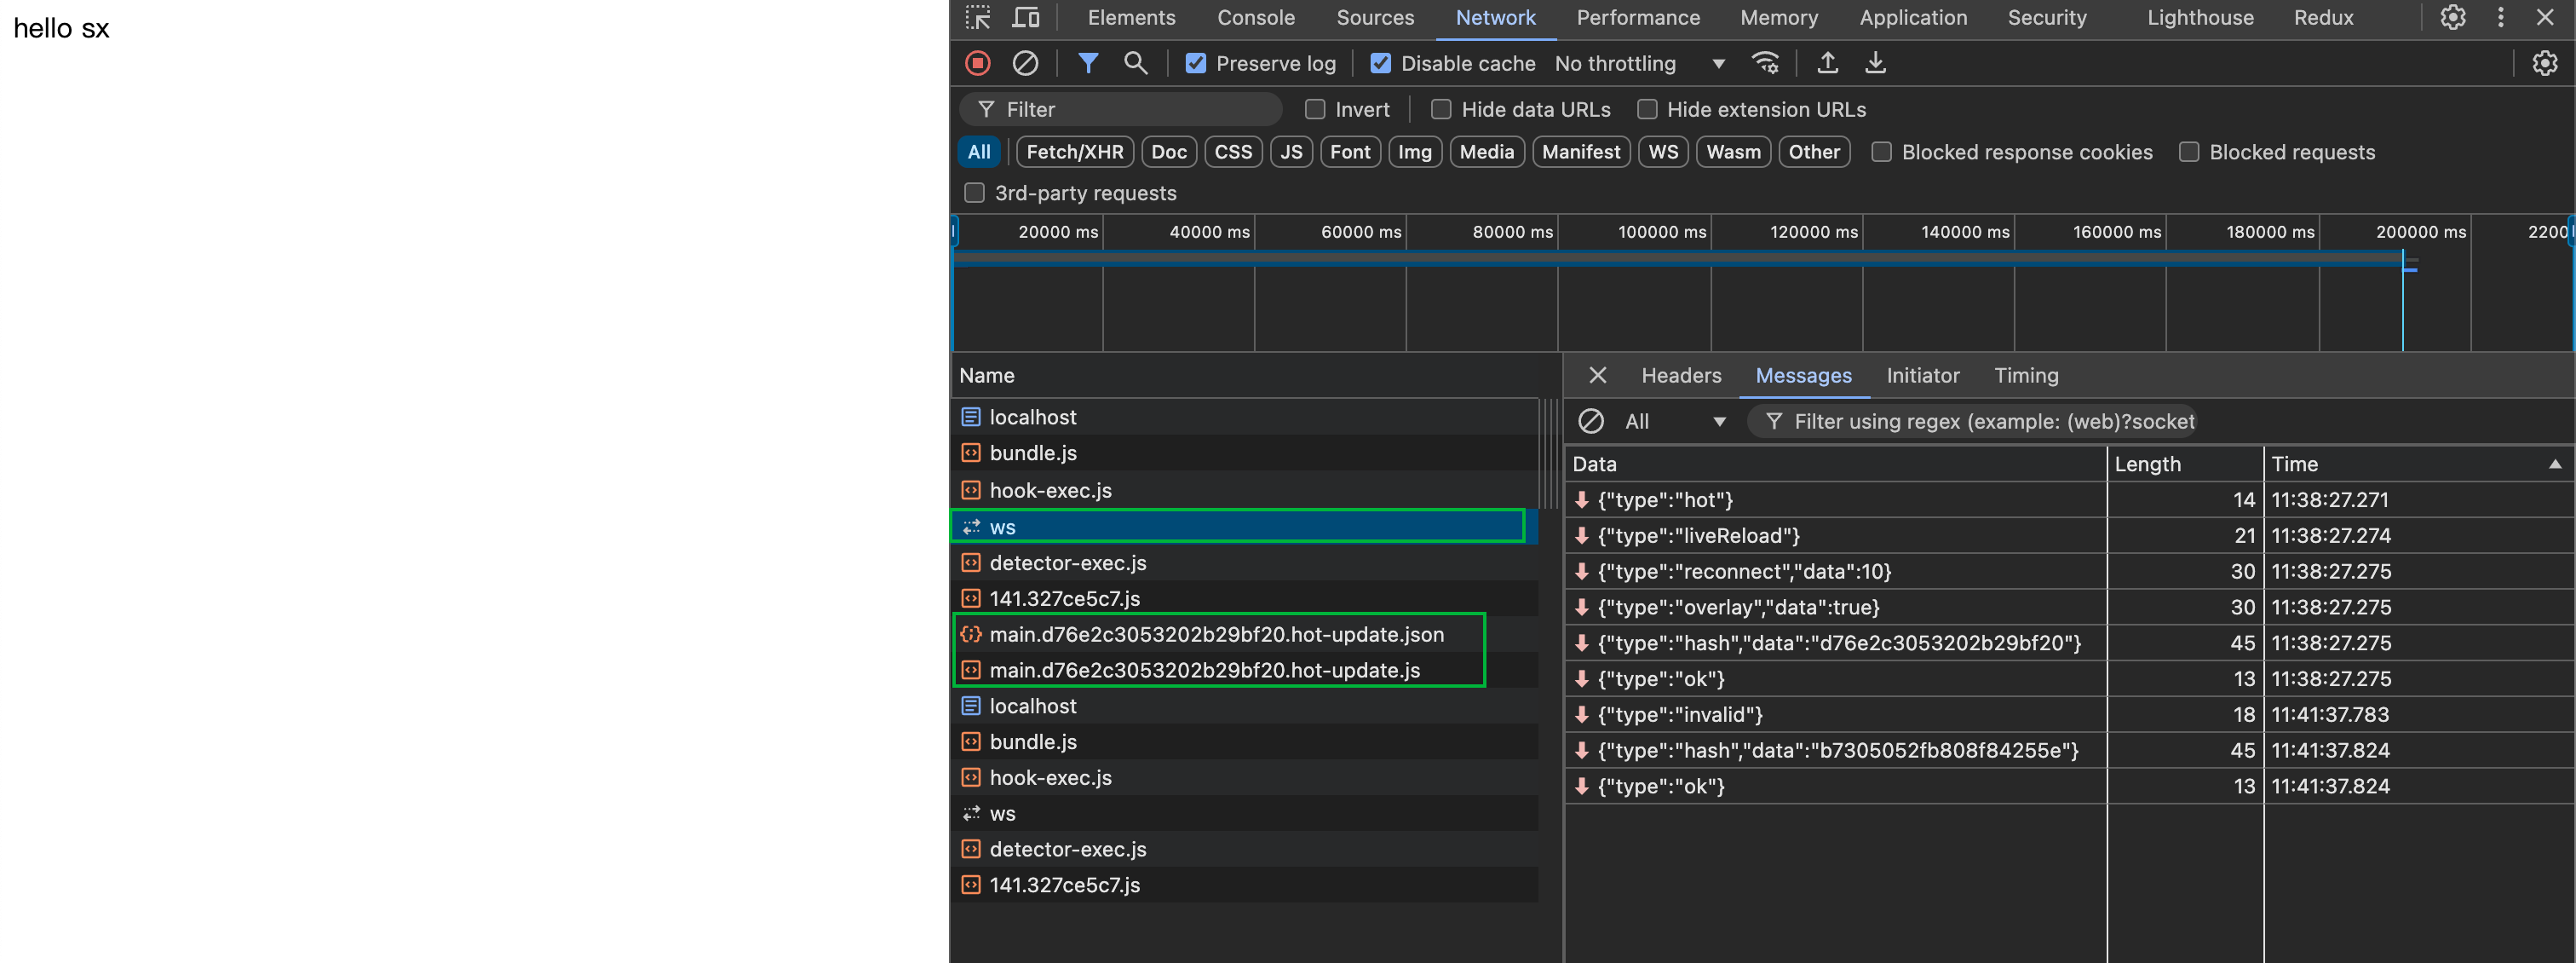Click the network Filter text field

point(1121,109)
